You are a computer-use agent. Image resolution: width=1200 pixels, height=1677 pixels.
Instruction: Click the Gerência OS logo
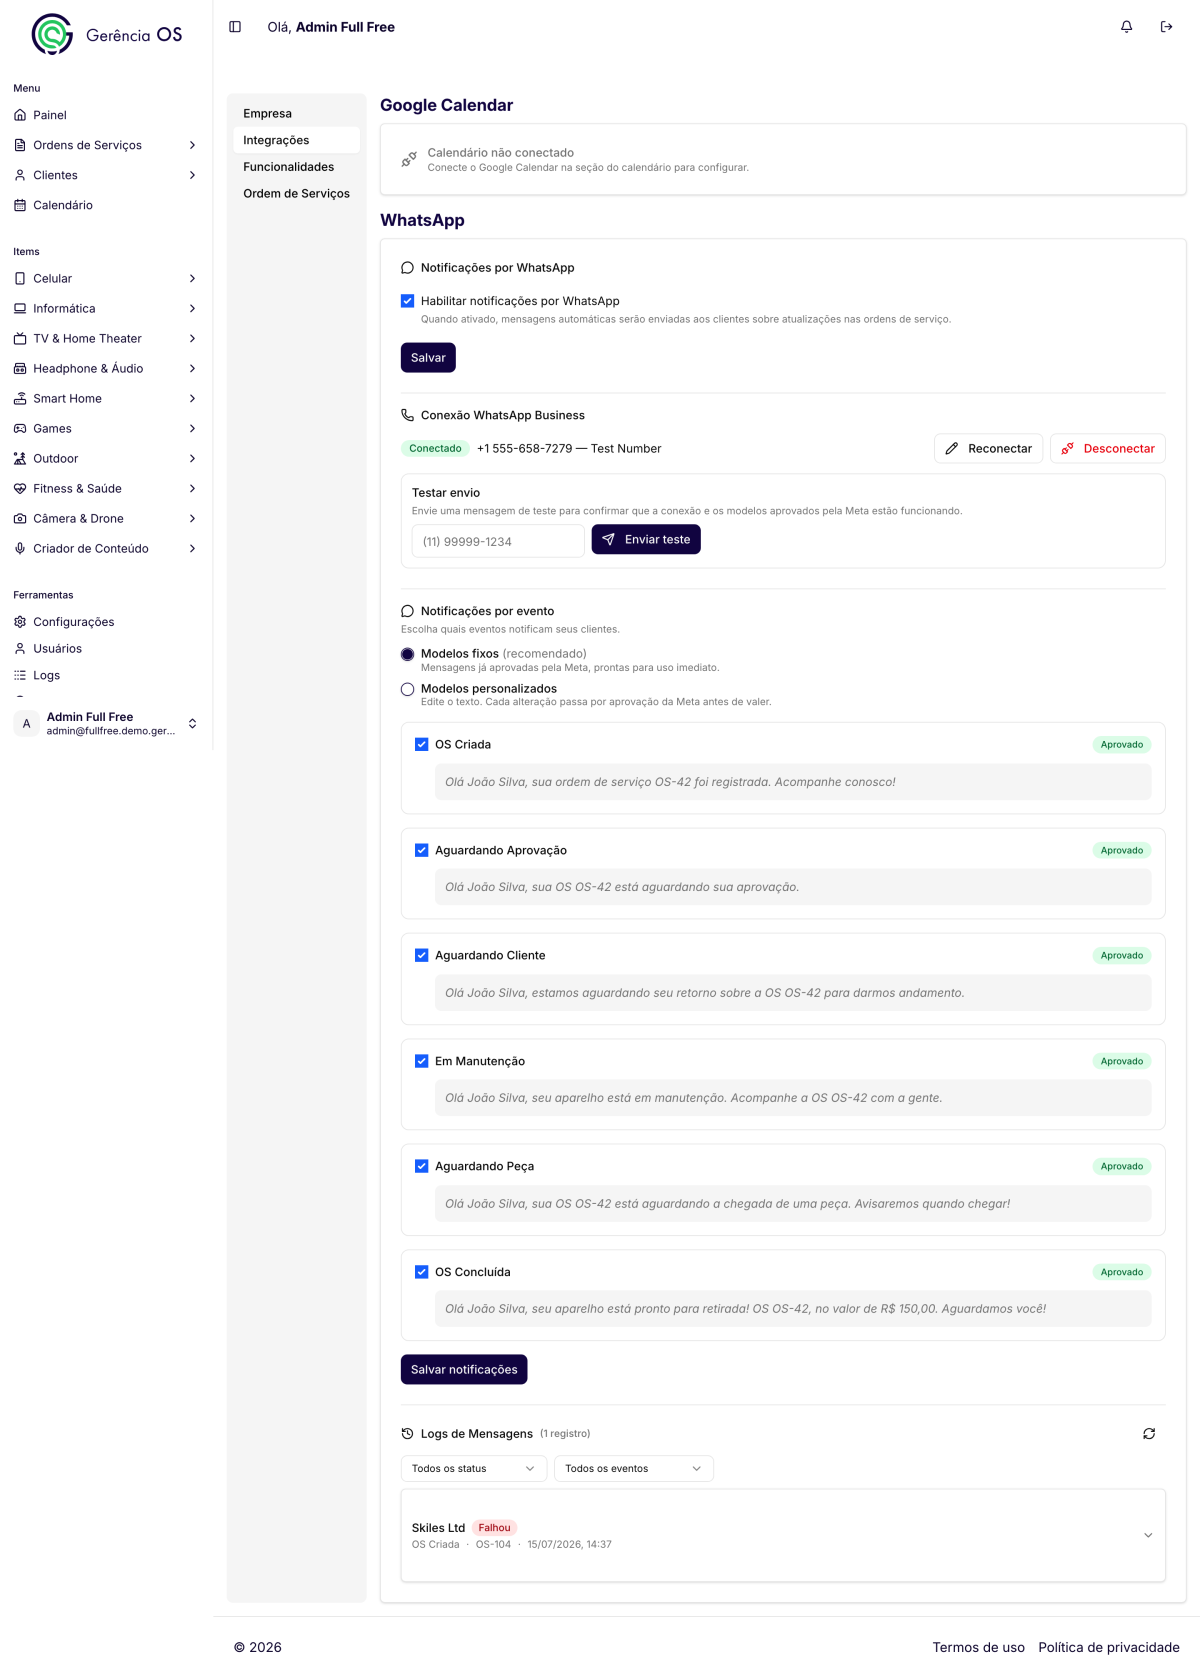tap(107, 35)
